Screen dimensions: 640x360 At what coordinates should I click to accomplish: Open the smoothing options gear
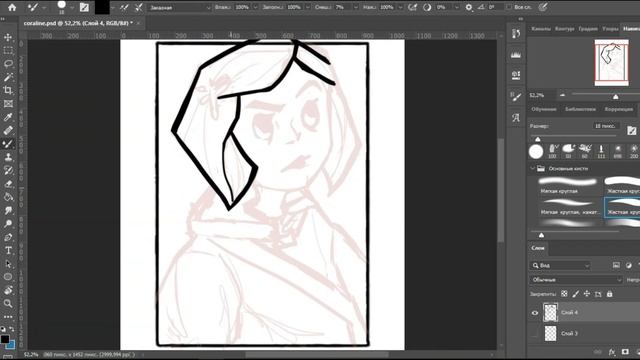click(x=469, y=7)
